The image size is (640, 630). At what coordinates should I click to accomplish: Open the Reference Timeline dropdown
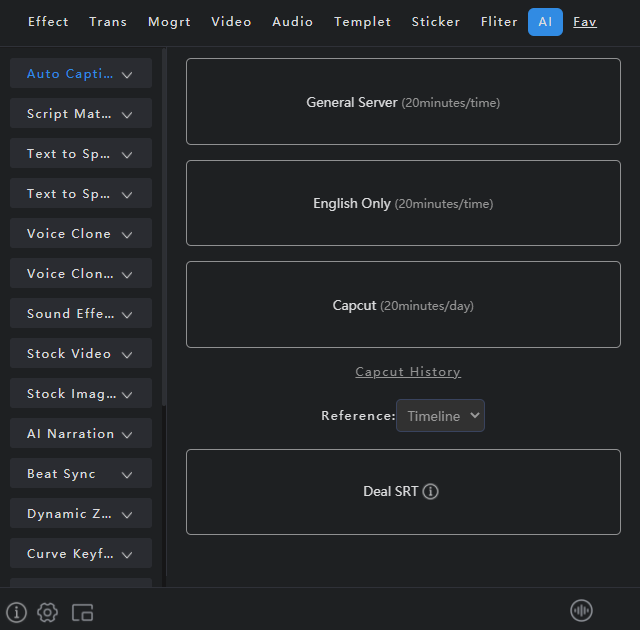pyautogui.click(x=440, y=415)
